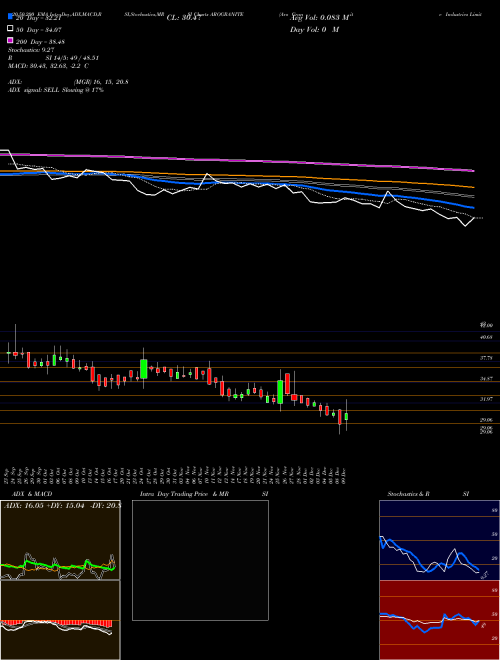
Task: Click the 'ADX signal: SELL Slowing @ 17%' text
Action: [x=56, y=90]
